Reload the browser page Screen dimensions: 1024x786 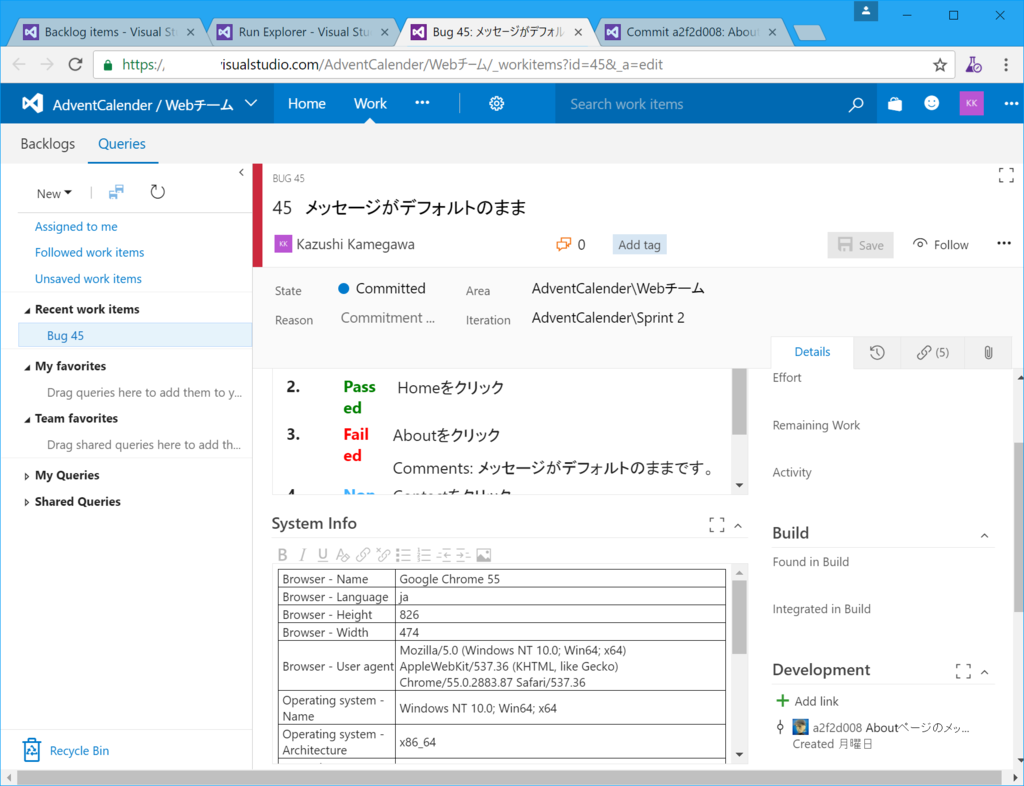(76, 64)
